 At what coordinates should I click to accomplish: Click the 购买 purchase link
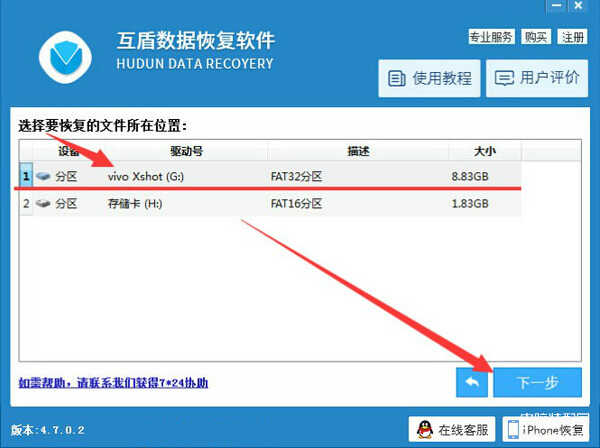536,37
